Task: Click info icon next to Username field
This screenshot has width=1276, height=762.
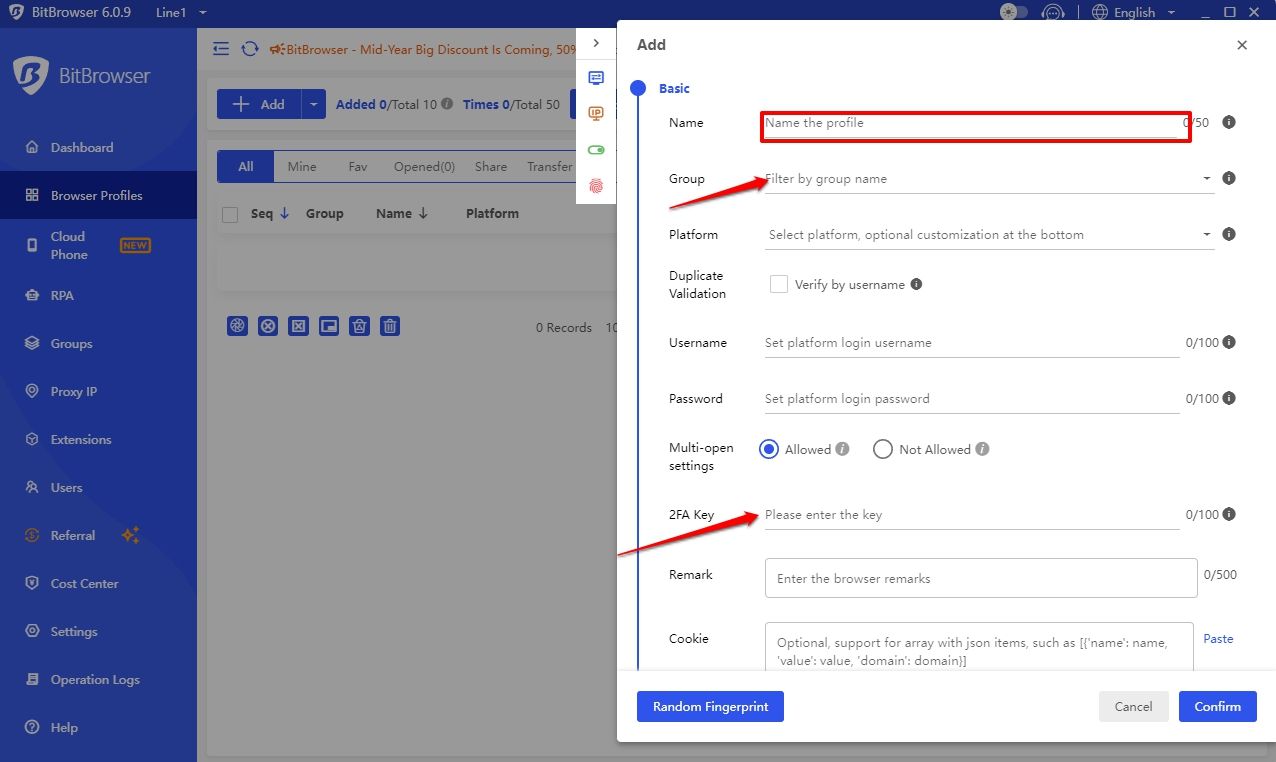Action: (1229, 342)
